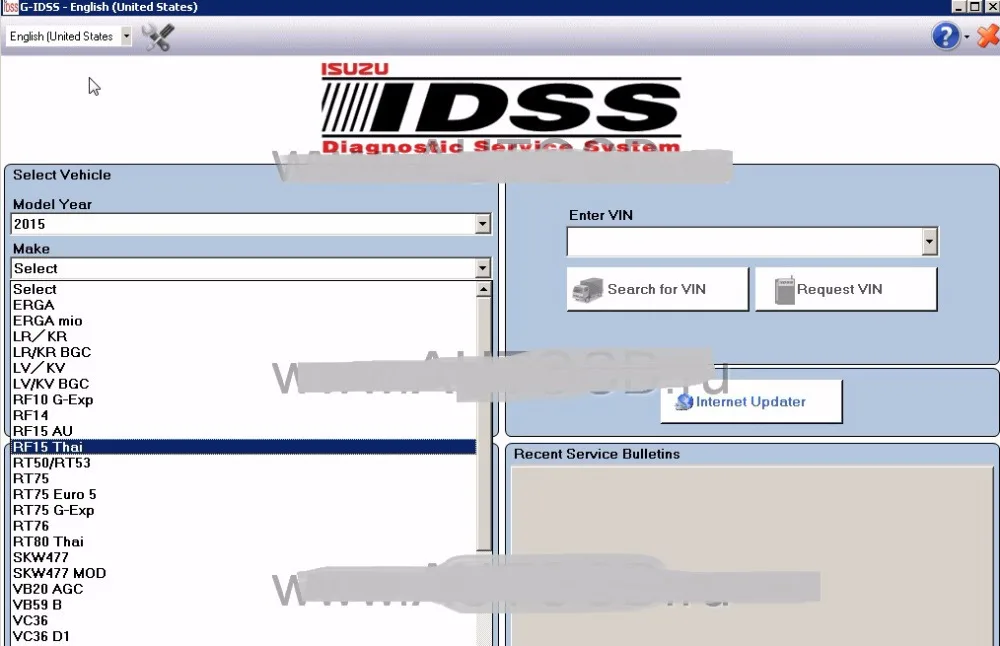This screenshot has height=646, width=1000.
Task: Expand the help icon's small dropdown arrow
Action: (967, 37)
